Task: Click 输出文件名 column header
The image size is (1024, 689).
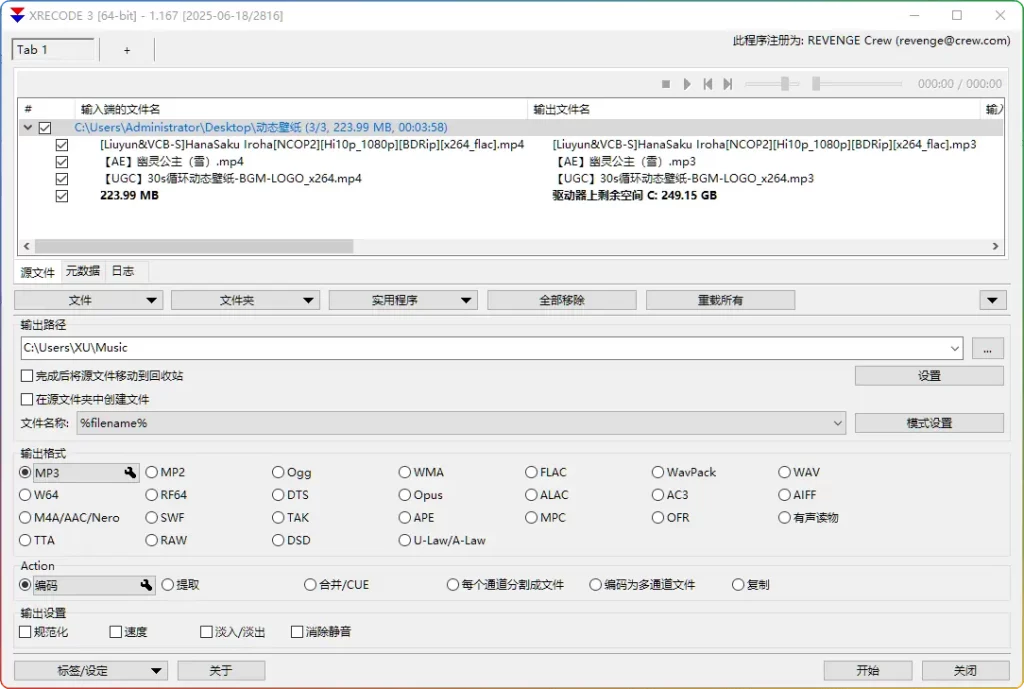Action: 754,109
